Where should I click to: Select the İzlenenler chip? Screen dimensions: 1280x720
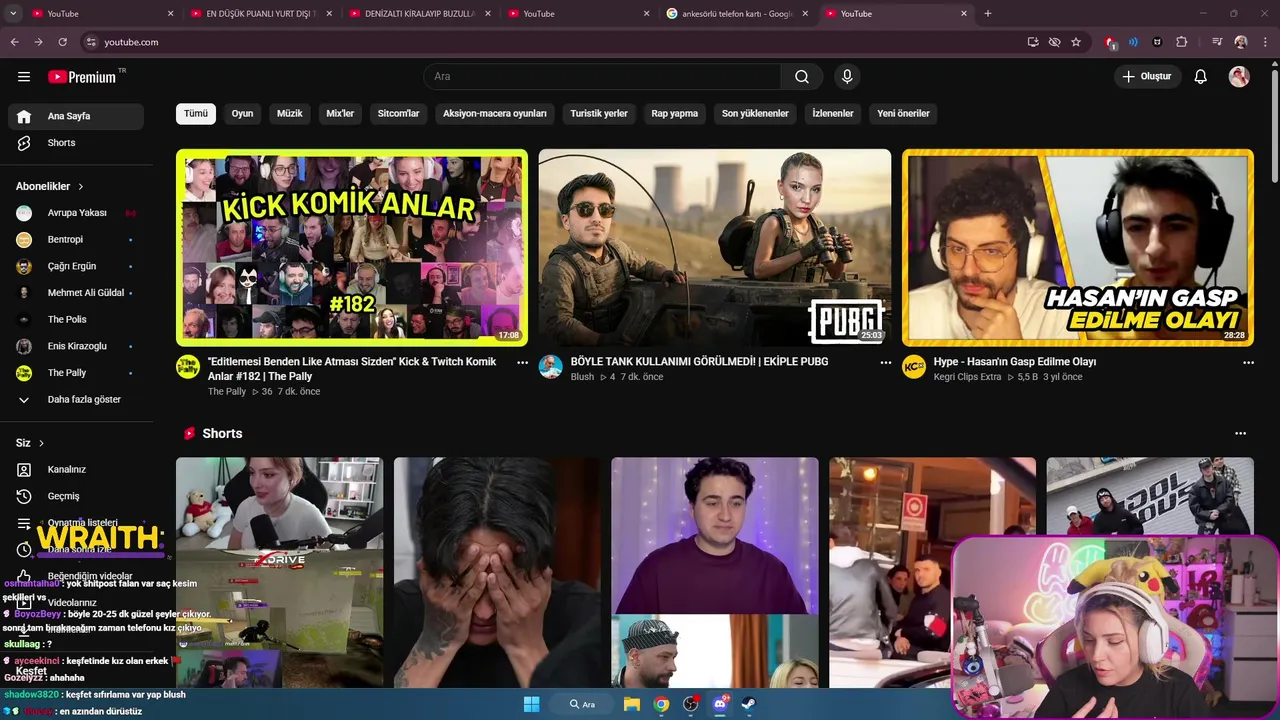pyautogui.click(x=833, y=113)
